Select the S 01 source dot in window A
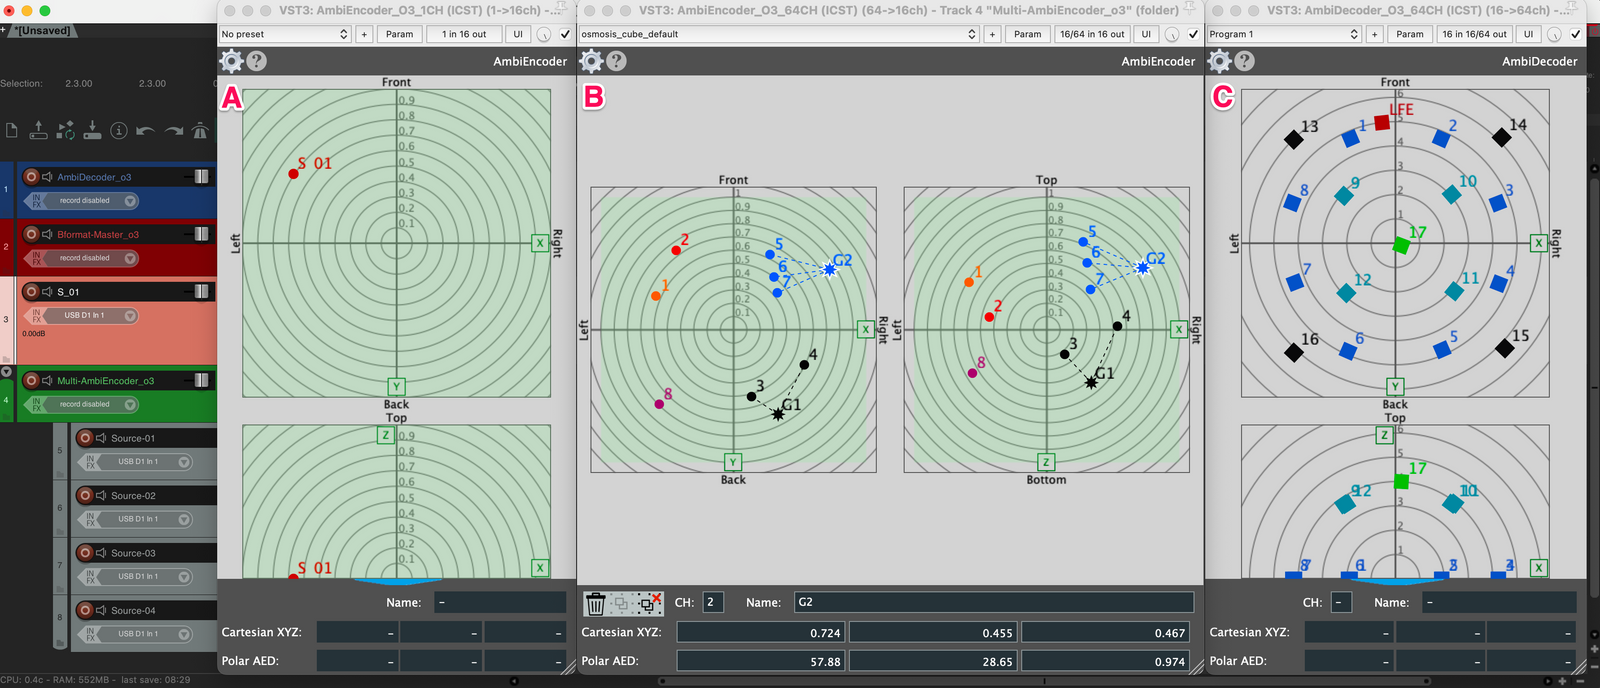The height and width of the screenshot is (688, 1600). [294, 174]
